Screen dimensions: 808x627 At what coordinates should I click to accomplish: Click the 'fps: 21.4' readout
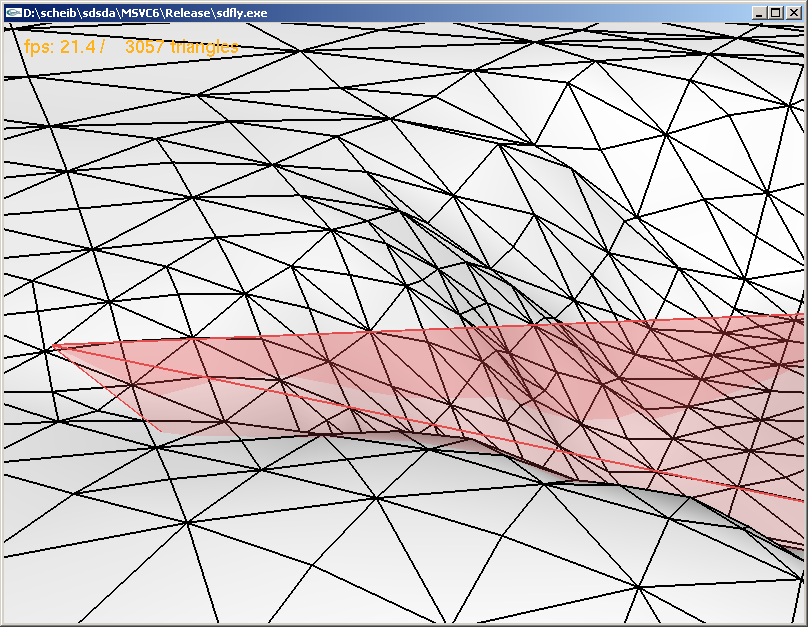[x=60, y=47]
